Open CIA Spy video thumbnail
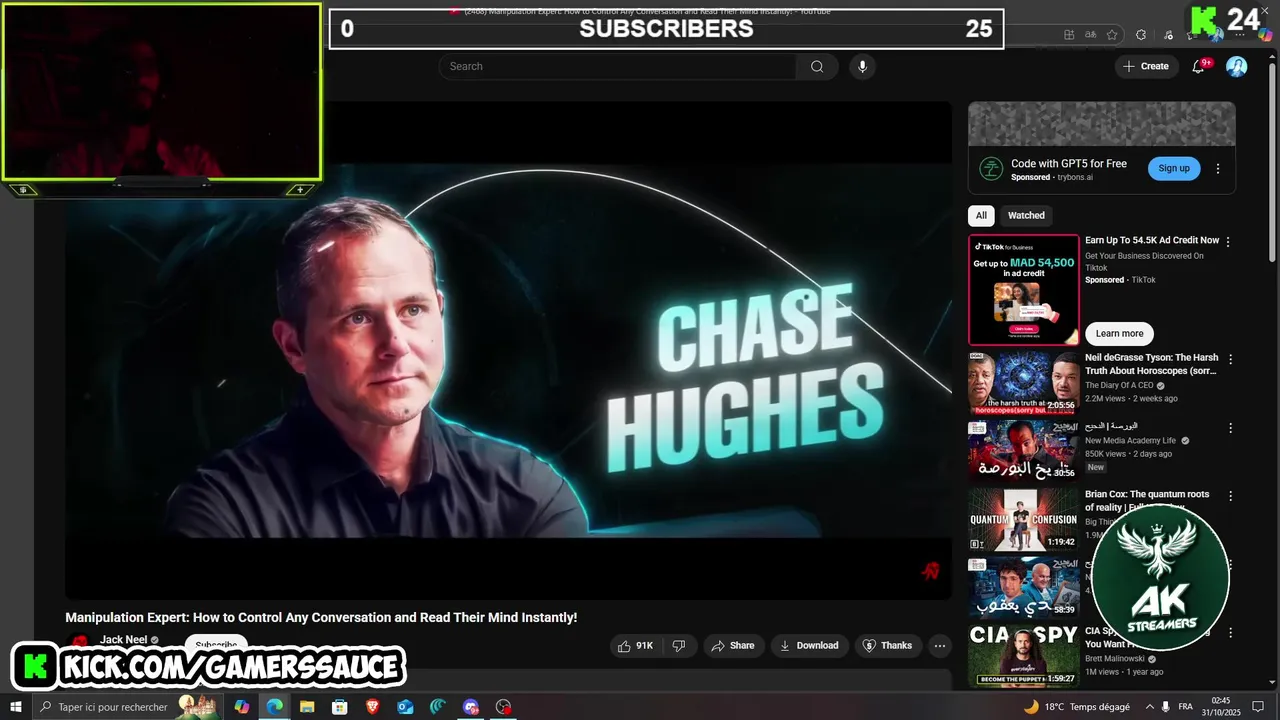 [1024, 656]
